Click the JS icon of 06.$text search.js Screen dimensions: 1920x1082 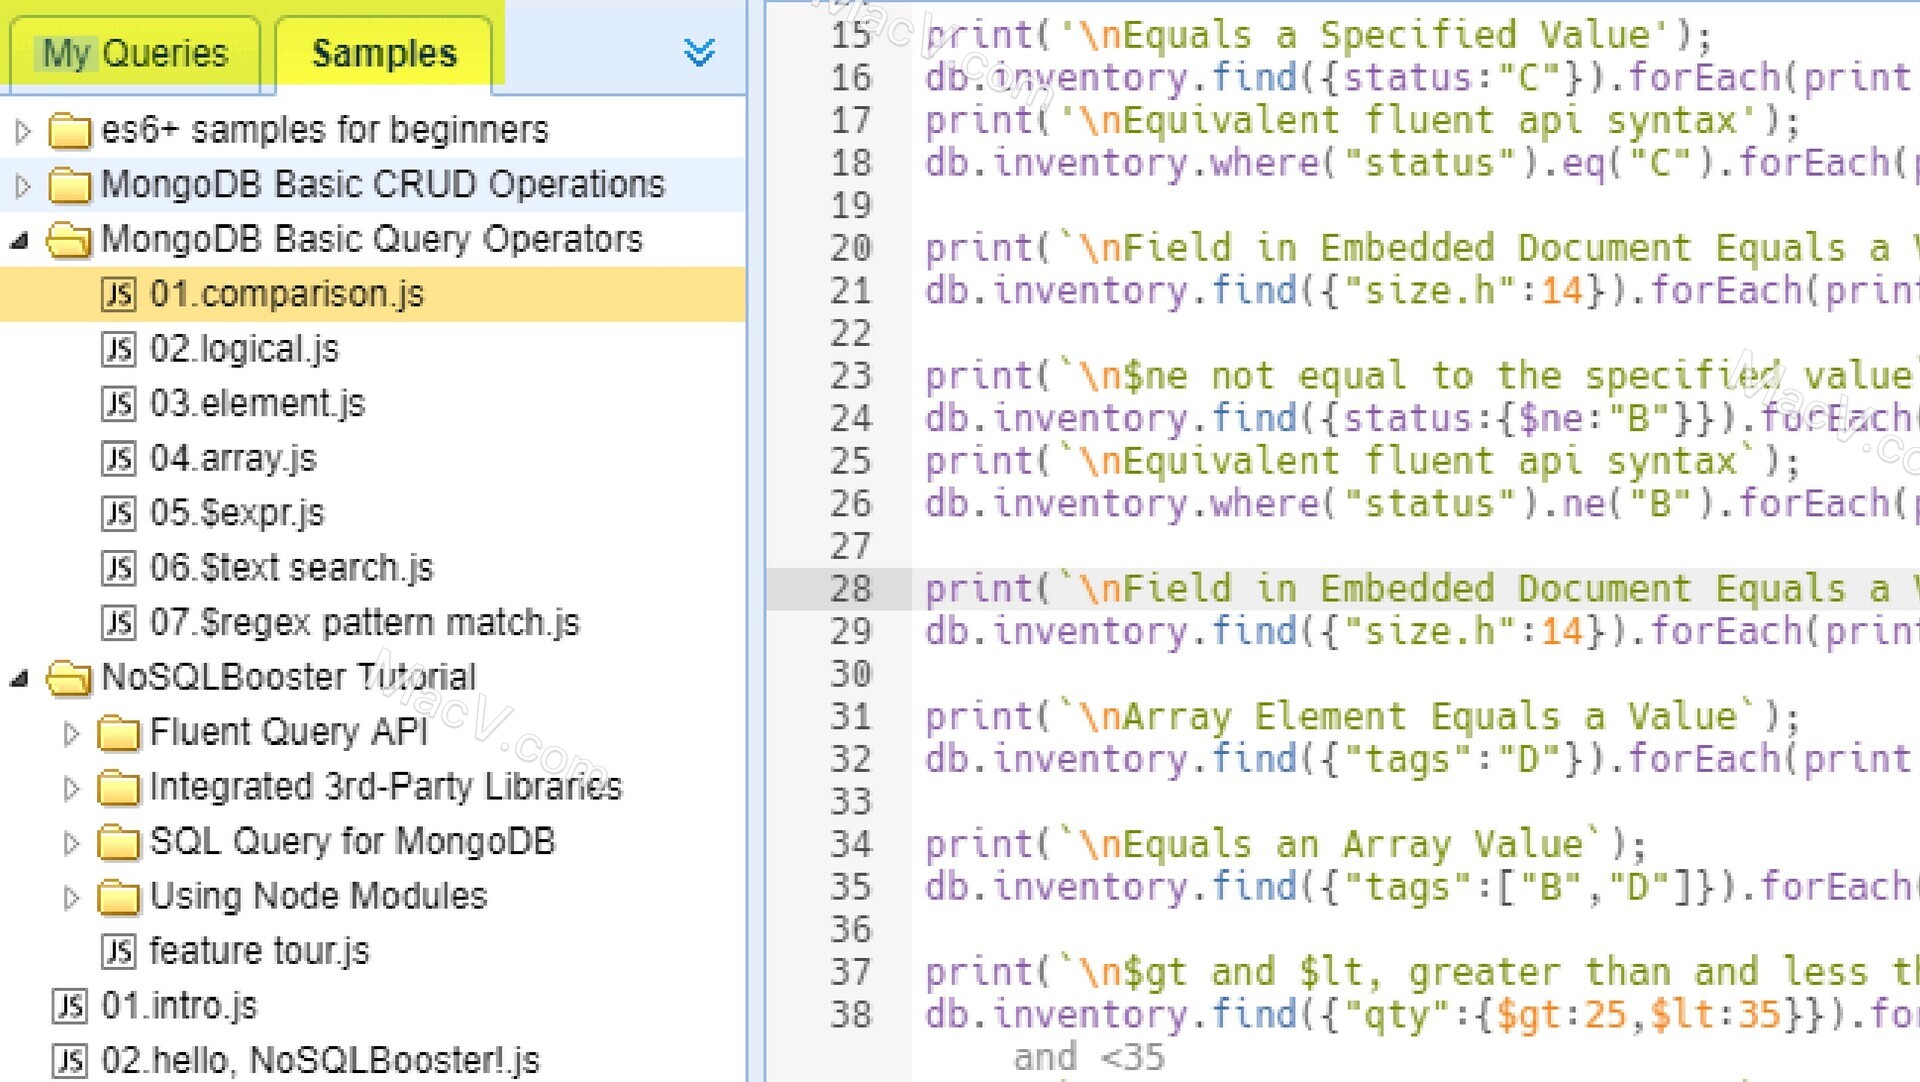[x=118, y=568]
